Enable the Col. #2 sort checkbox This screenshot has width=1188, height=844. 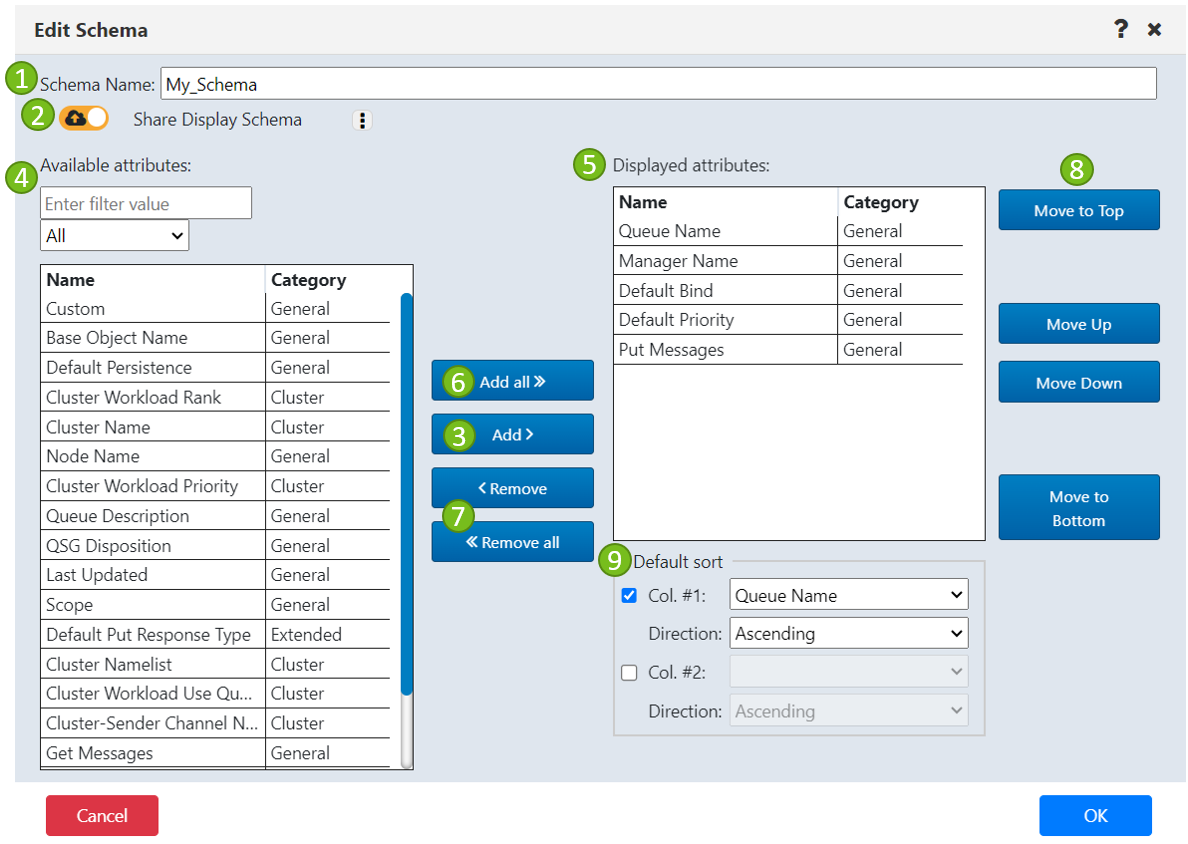click(629, 673)
